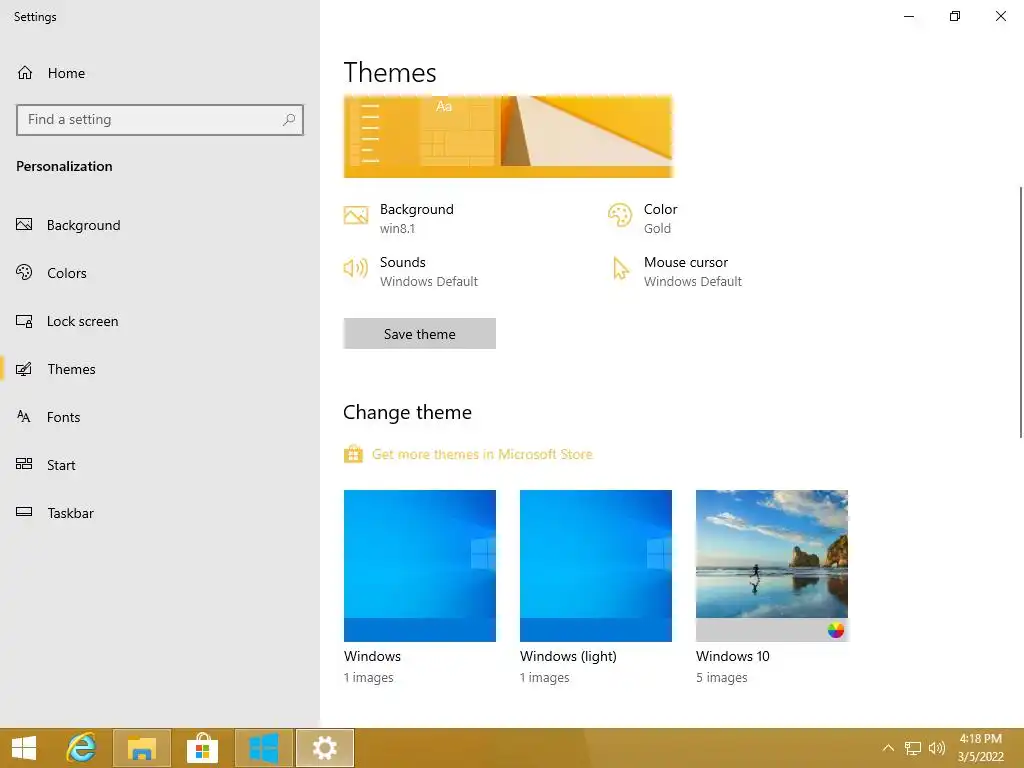Click the volume speaker in system tray

pos(936,748)
